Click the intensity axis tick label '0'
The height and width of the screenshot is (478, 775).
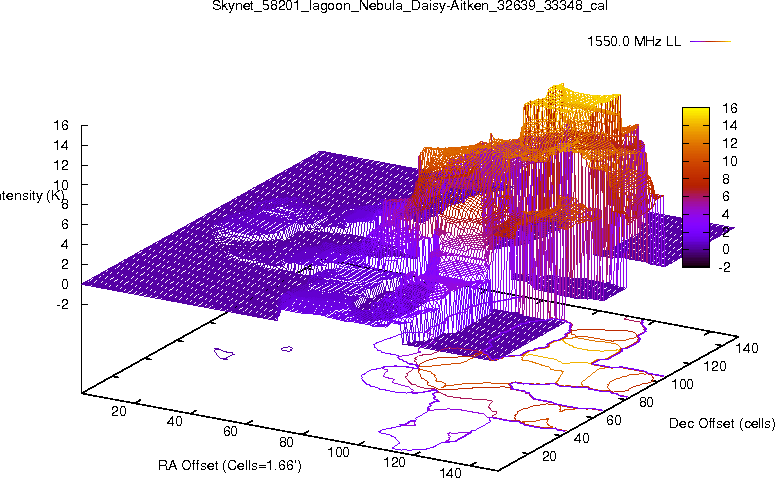pos(65,284)
